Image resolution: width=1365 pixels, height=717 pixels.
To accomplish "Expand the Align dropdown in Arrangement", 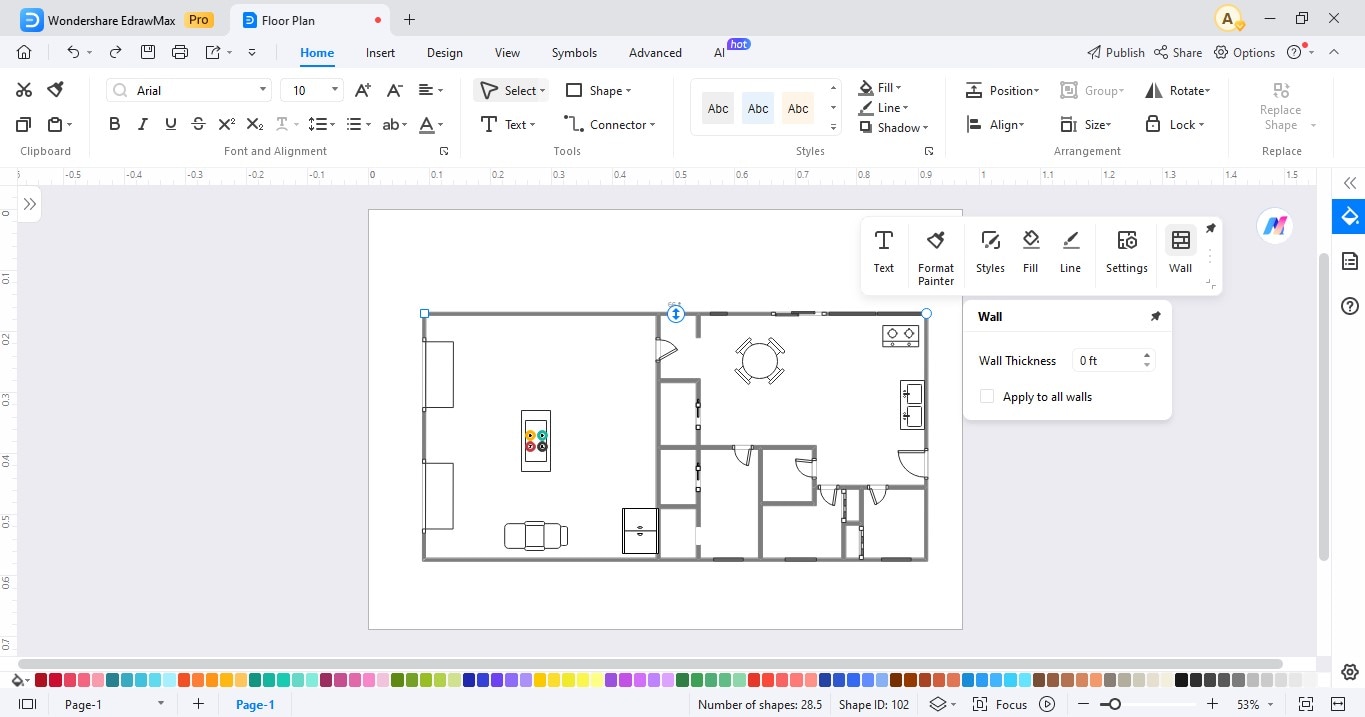I will [1021, 125].
